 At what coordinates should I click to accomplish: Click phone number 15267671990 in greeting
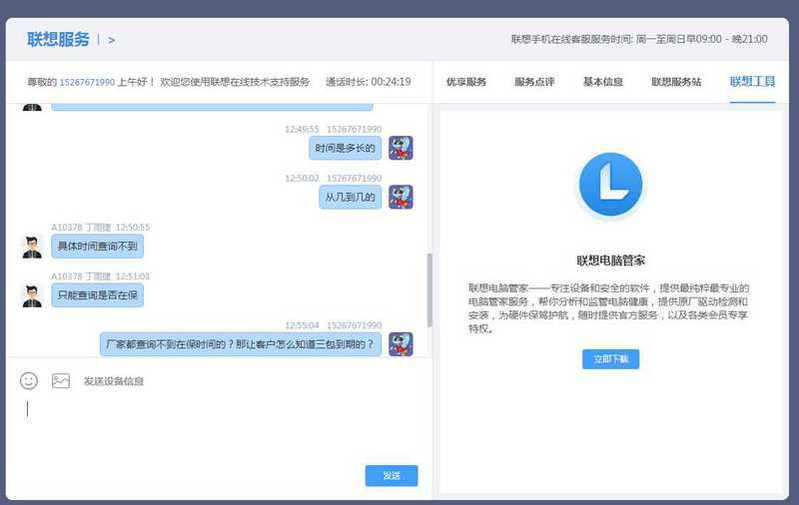pos(87,82)
